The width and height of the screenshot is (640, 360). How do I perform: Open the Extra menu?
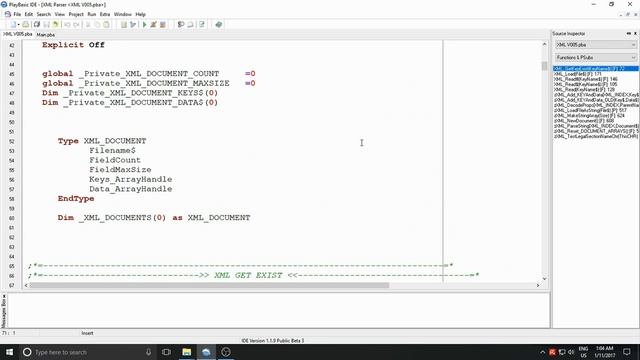105,14
